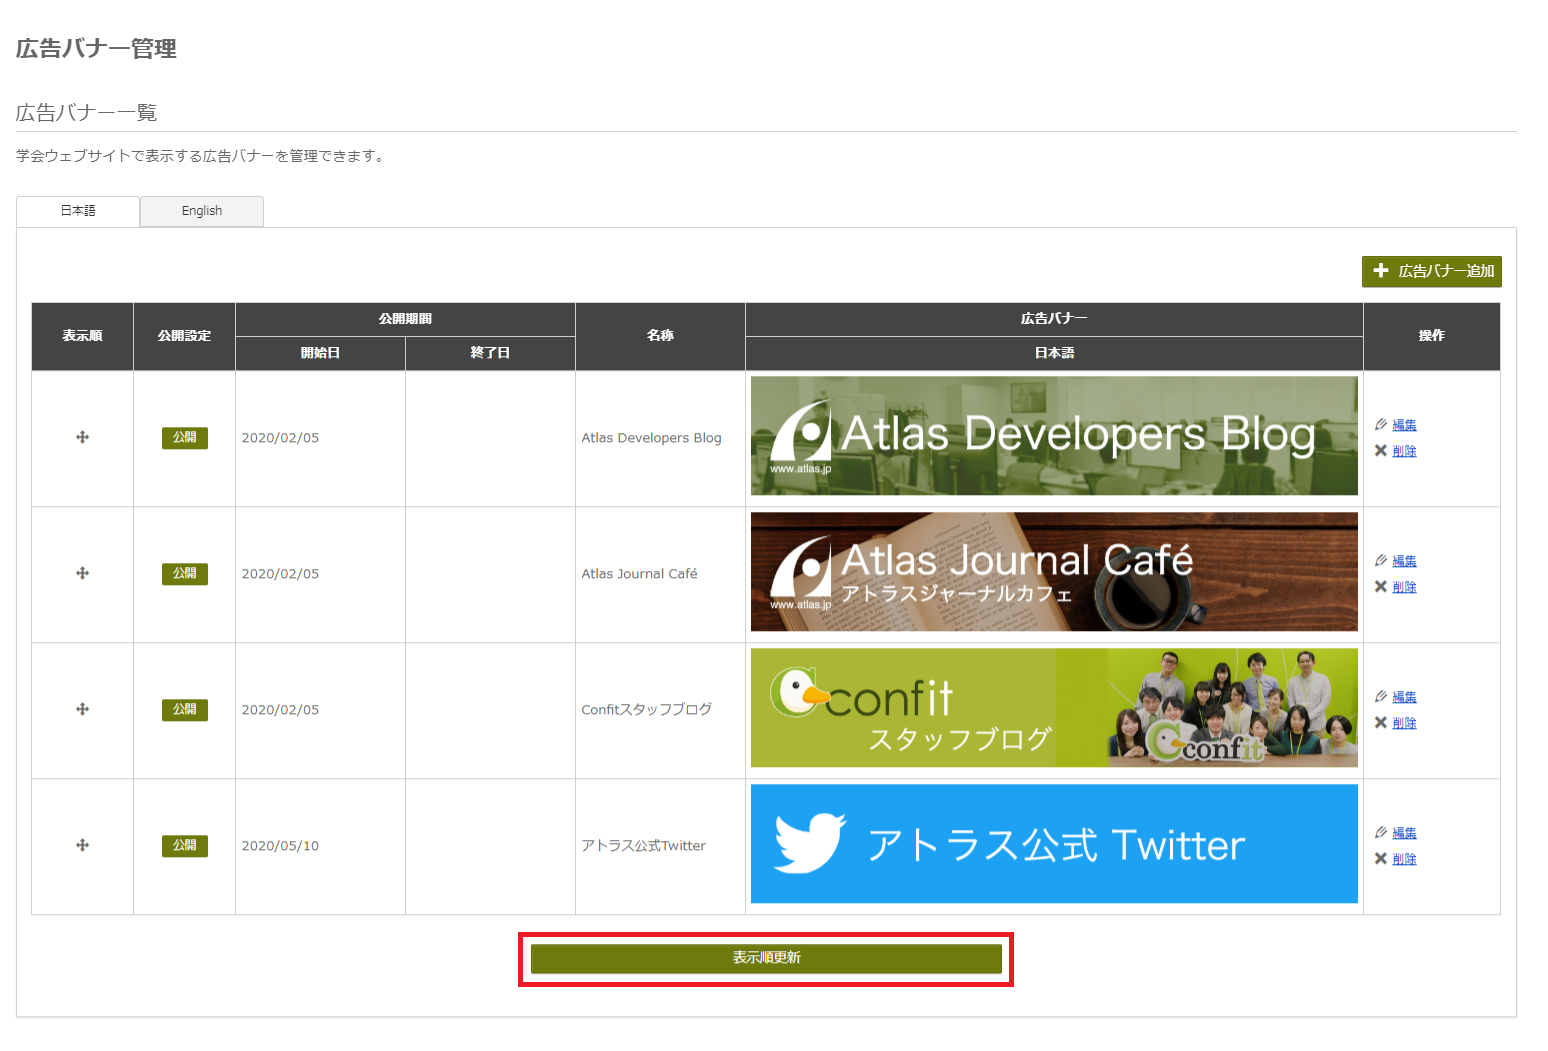Screen dimensions: 1548x1051
Task: Click the アトラス公式 Twitter banner image
Action: 1054,844
